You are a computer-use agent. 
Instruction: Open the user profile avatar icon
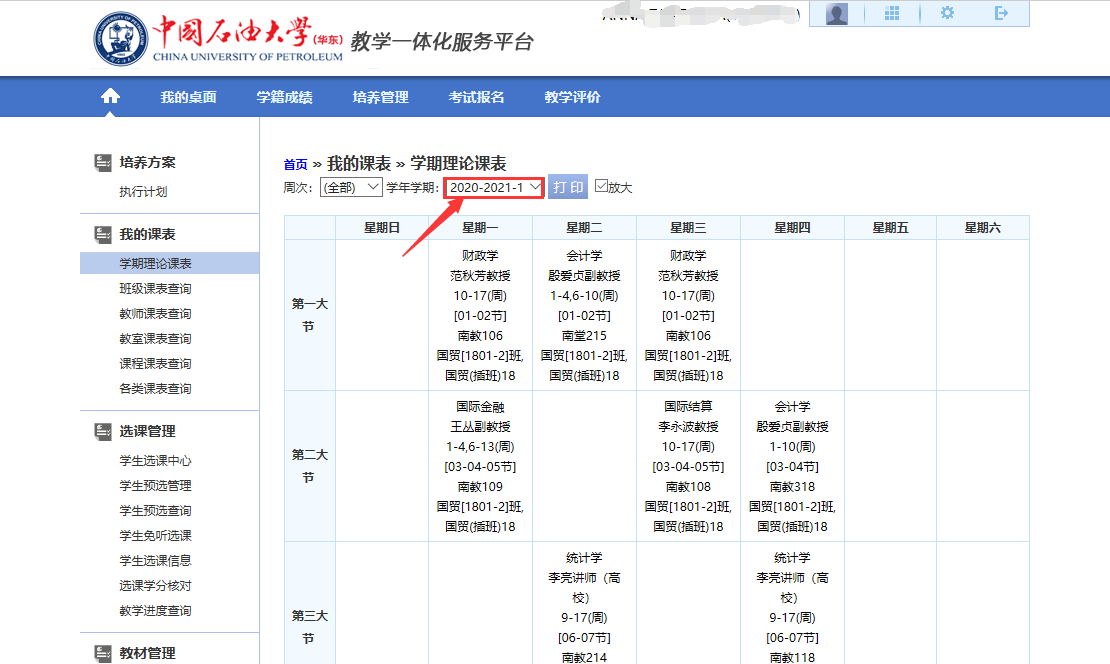coord(837,13)
